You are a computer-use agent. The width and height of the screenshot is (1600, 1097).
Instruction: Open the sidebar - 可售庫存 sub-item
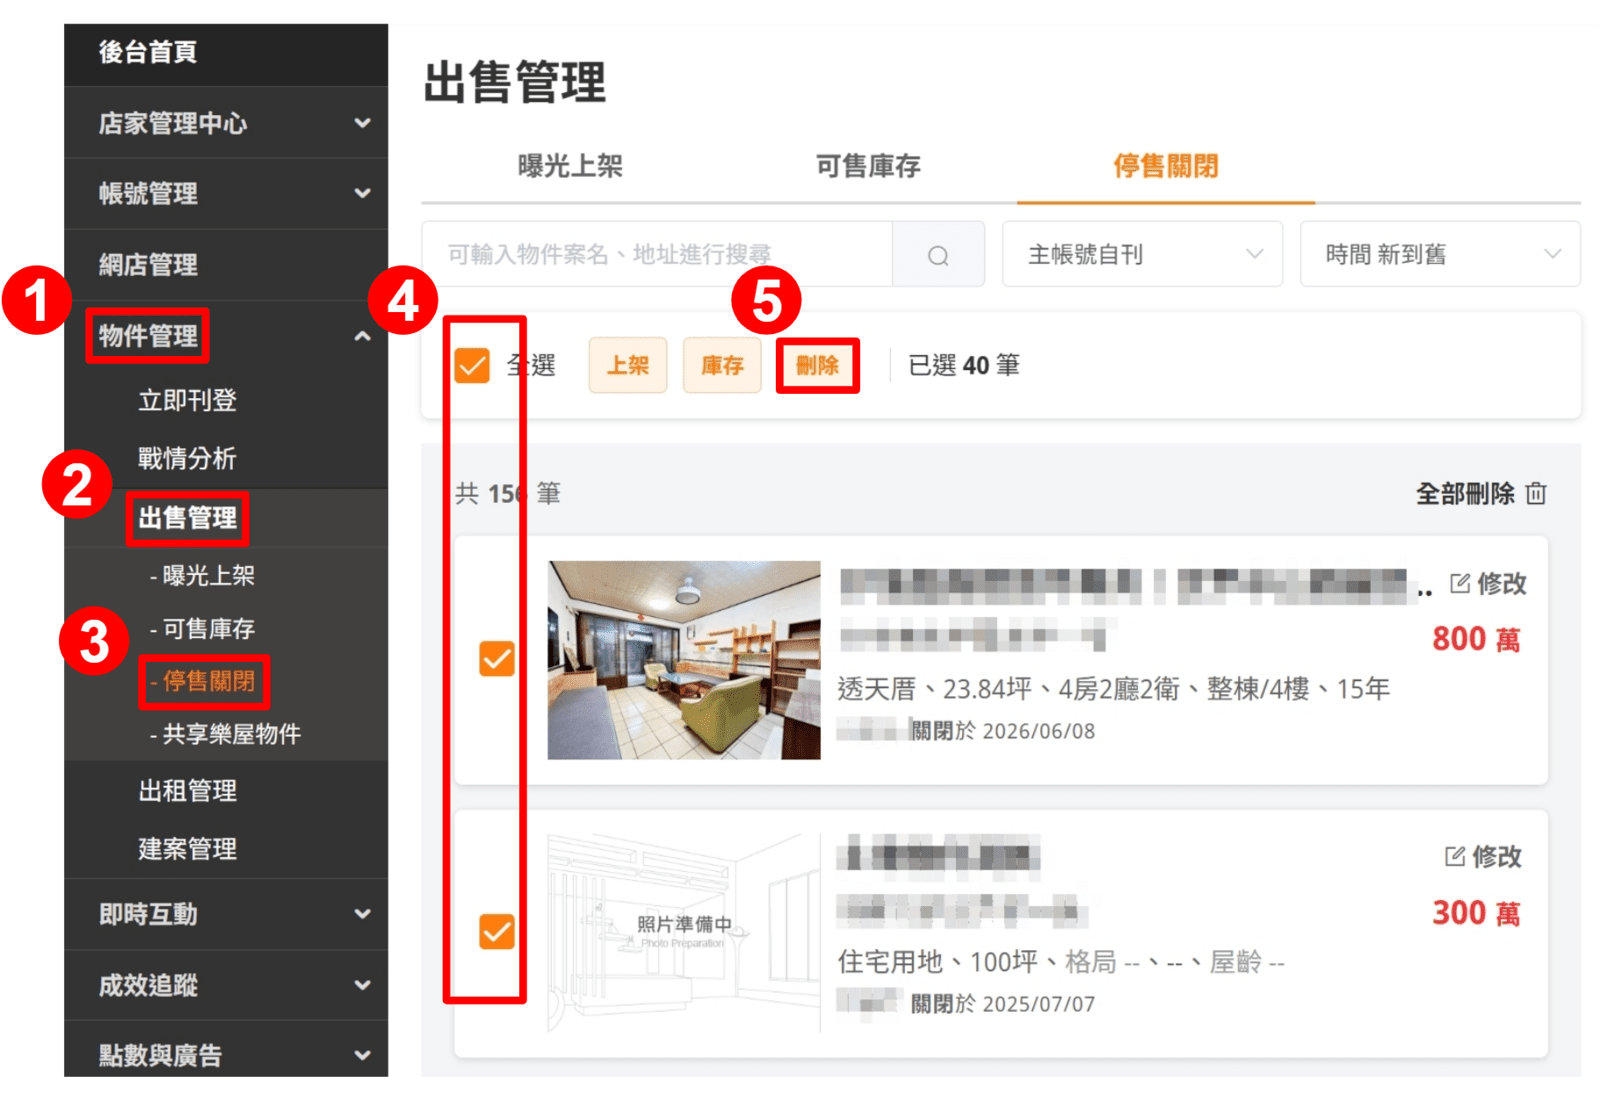[x=202, y=629]
